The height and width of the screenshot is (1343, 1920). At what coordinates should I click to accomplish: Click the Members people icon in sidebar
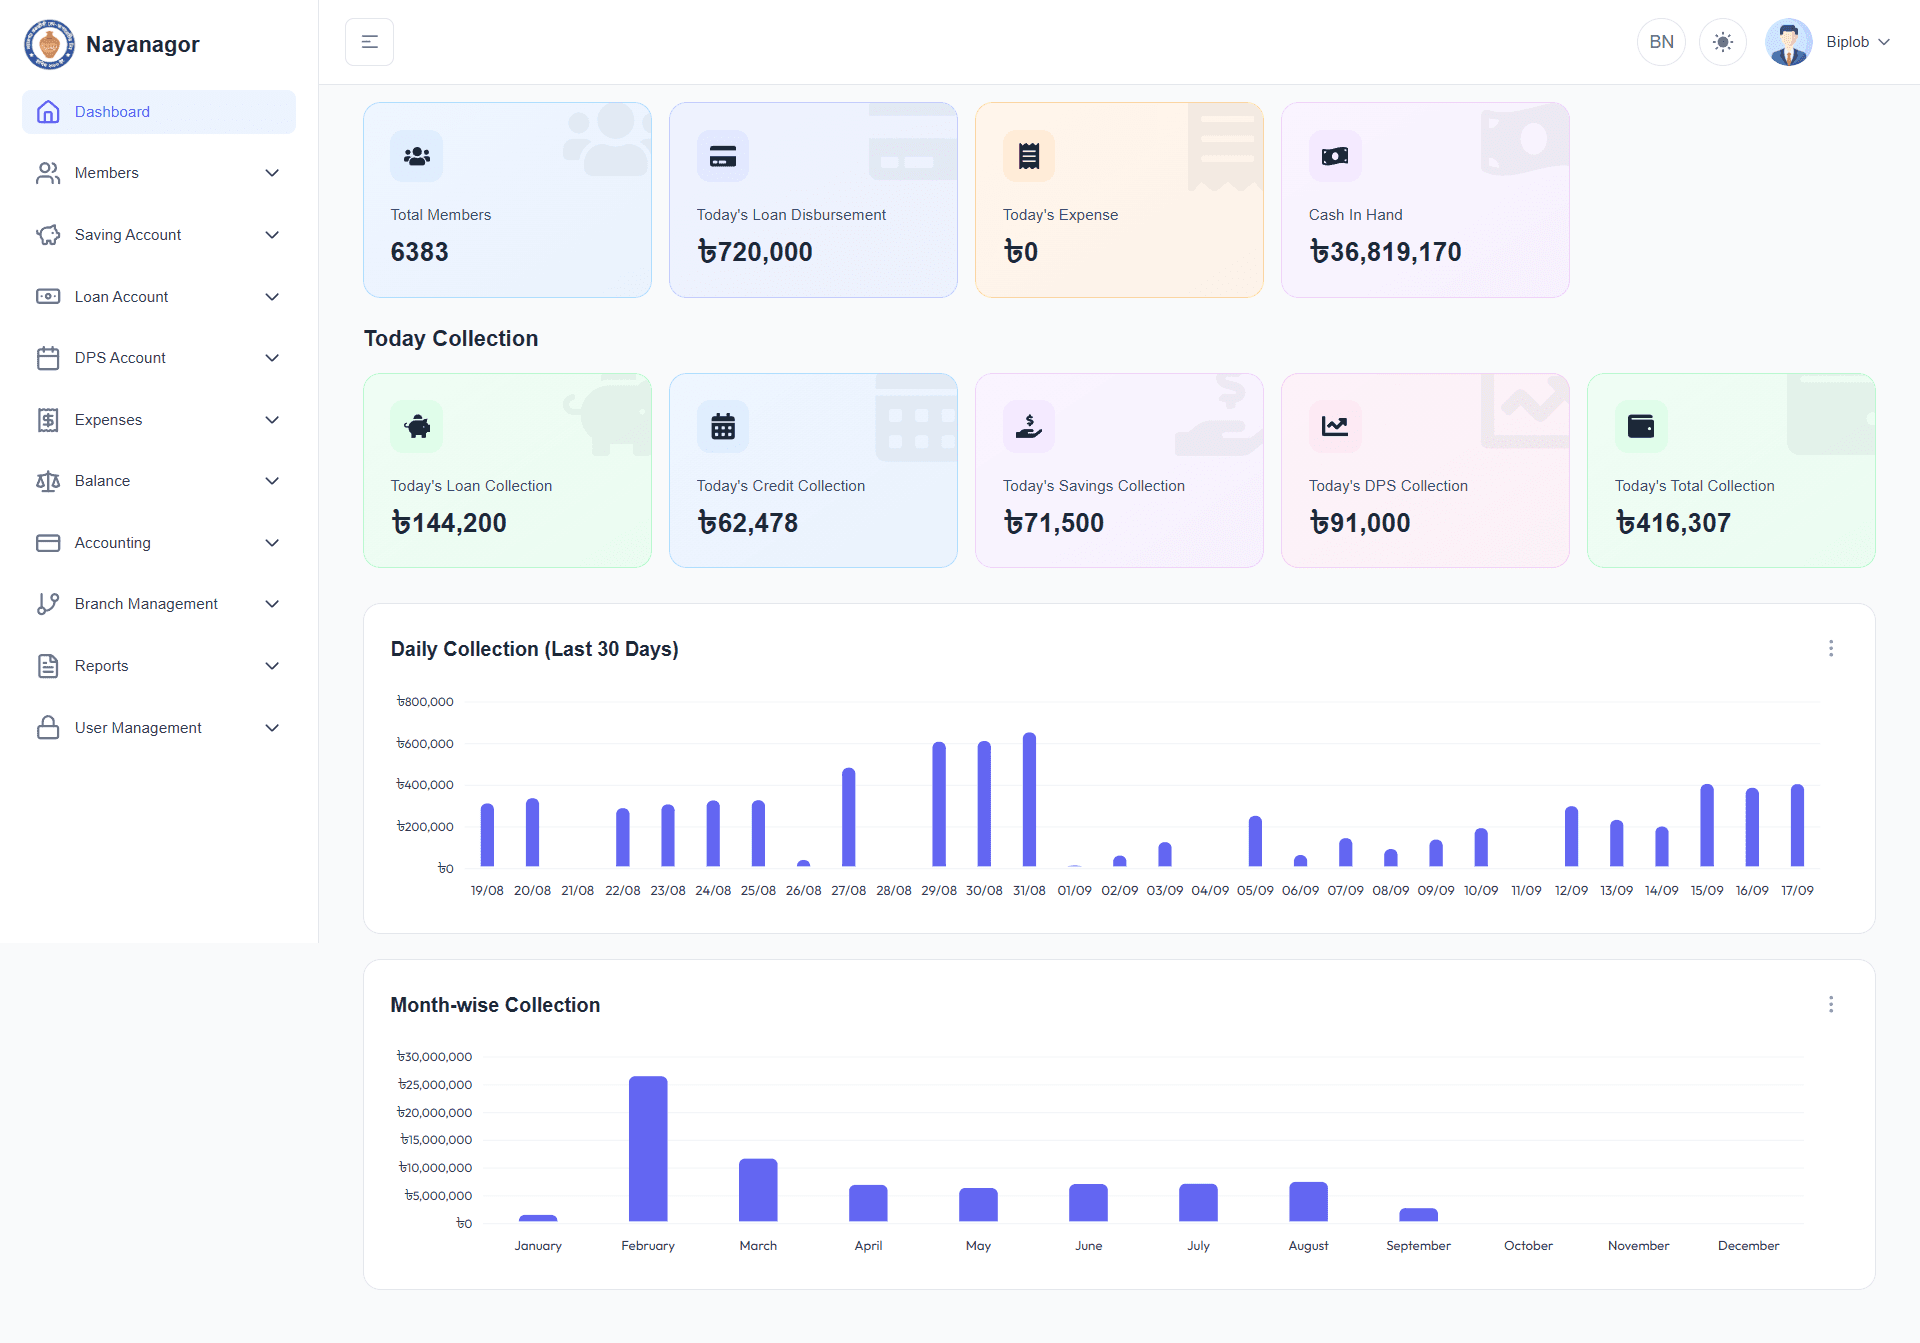coord(48,173)
